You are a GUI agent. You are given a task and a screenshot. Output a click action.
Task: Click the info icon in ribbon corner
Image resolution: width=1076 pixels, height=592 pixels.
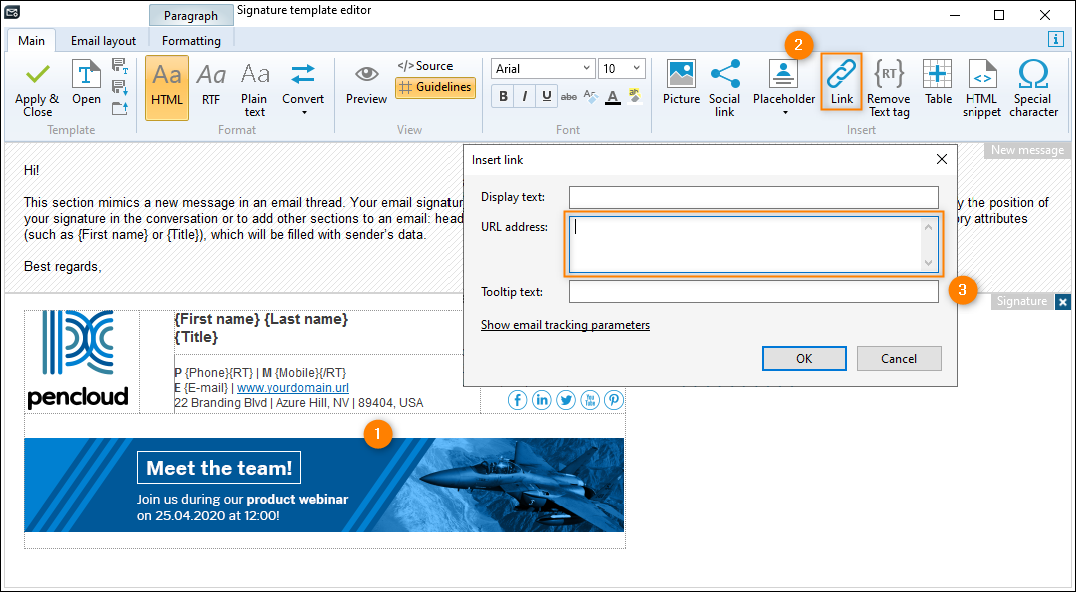[x=1056, y=39]
